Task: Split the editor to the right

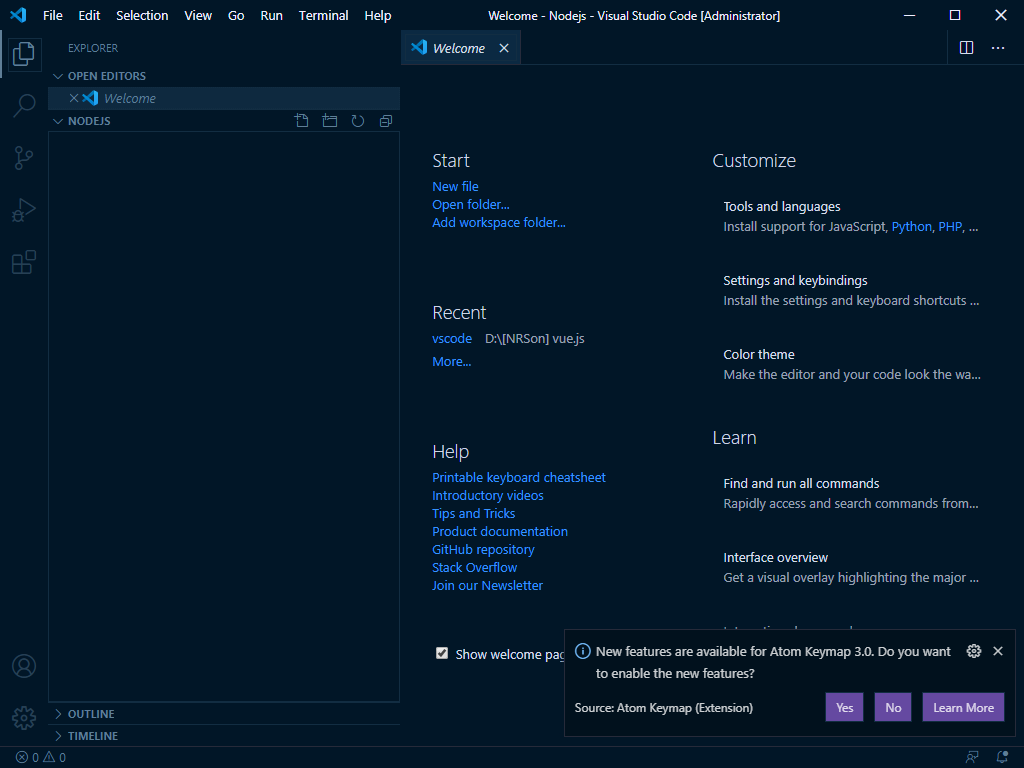Action: tap(967, 48)
